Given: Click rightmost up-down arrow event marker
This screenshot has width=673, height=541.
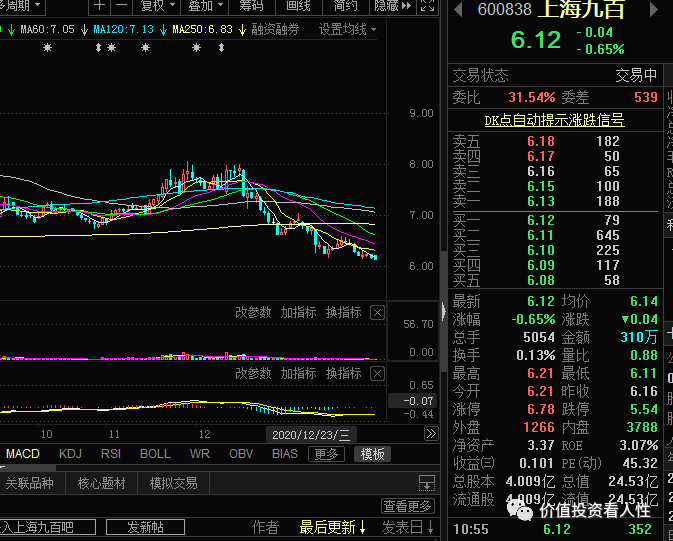Looking at the screenshot, I should [x=221, y=48].
